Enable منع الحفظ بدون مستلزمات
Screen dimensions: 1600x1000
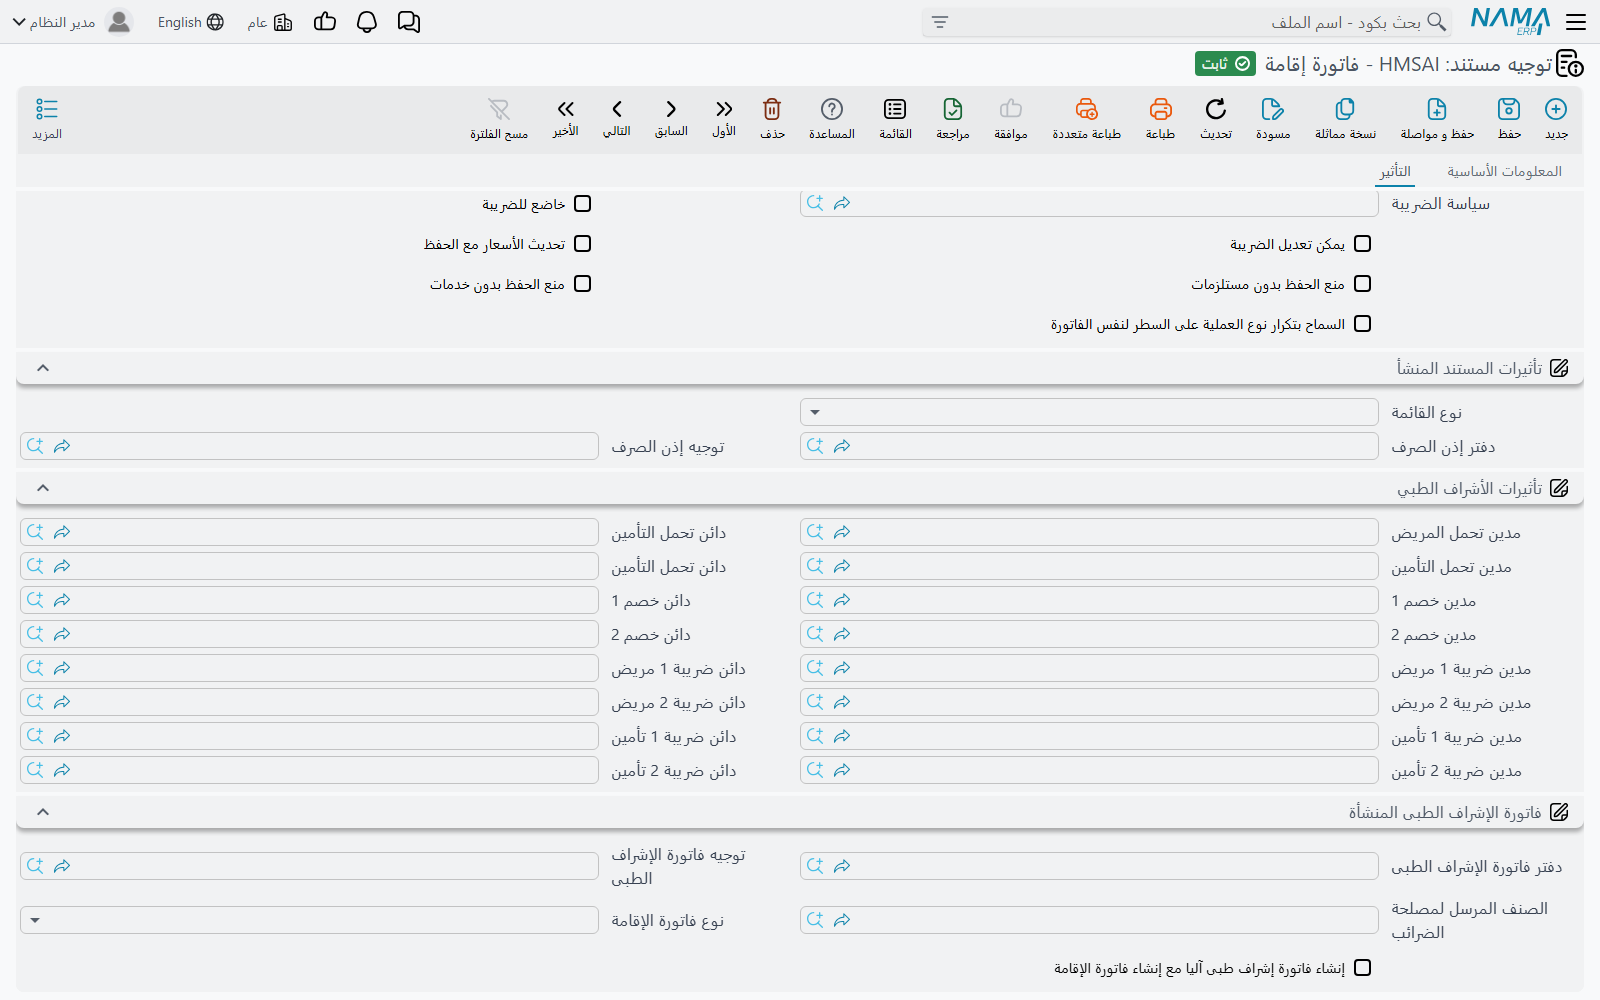[x=1362, y=284]
